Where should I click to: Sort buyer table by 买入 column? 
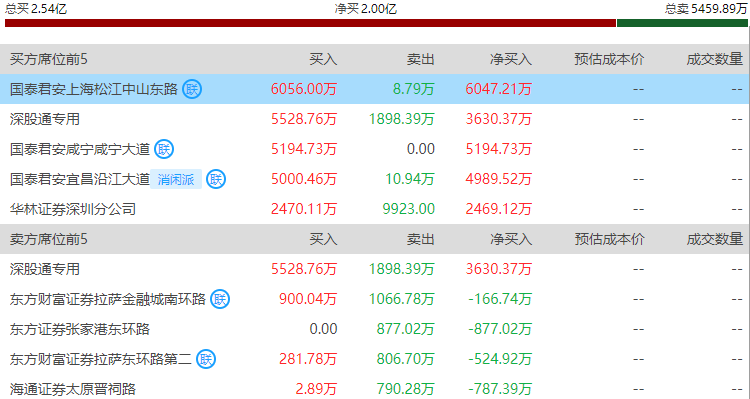323,59
